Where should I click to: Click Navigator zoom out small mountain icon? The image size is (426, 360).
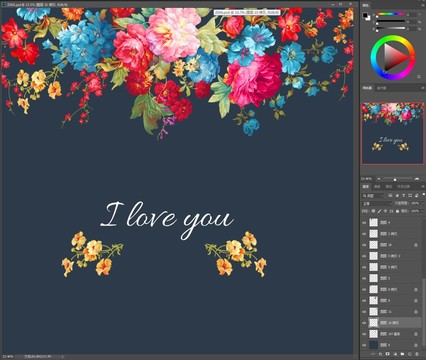(x=379, y=179)
